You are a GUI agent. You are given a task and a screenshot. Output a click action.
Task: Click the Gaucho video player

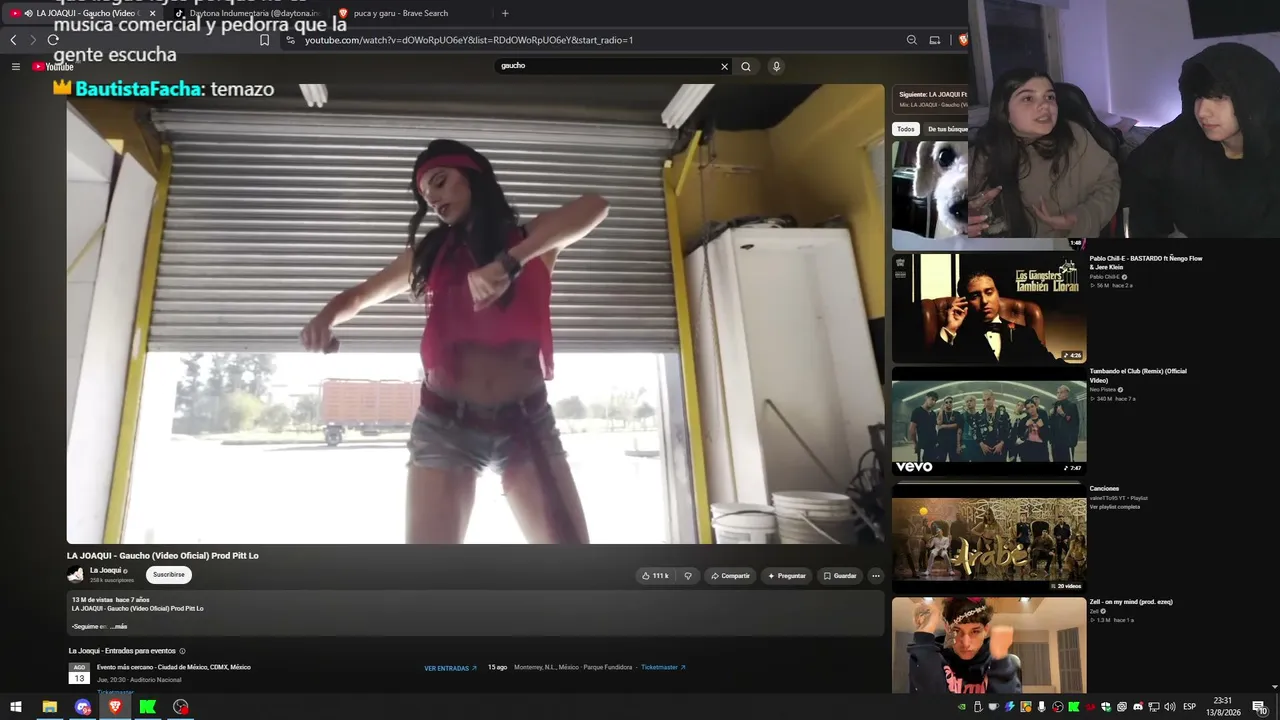475,313
